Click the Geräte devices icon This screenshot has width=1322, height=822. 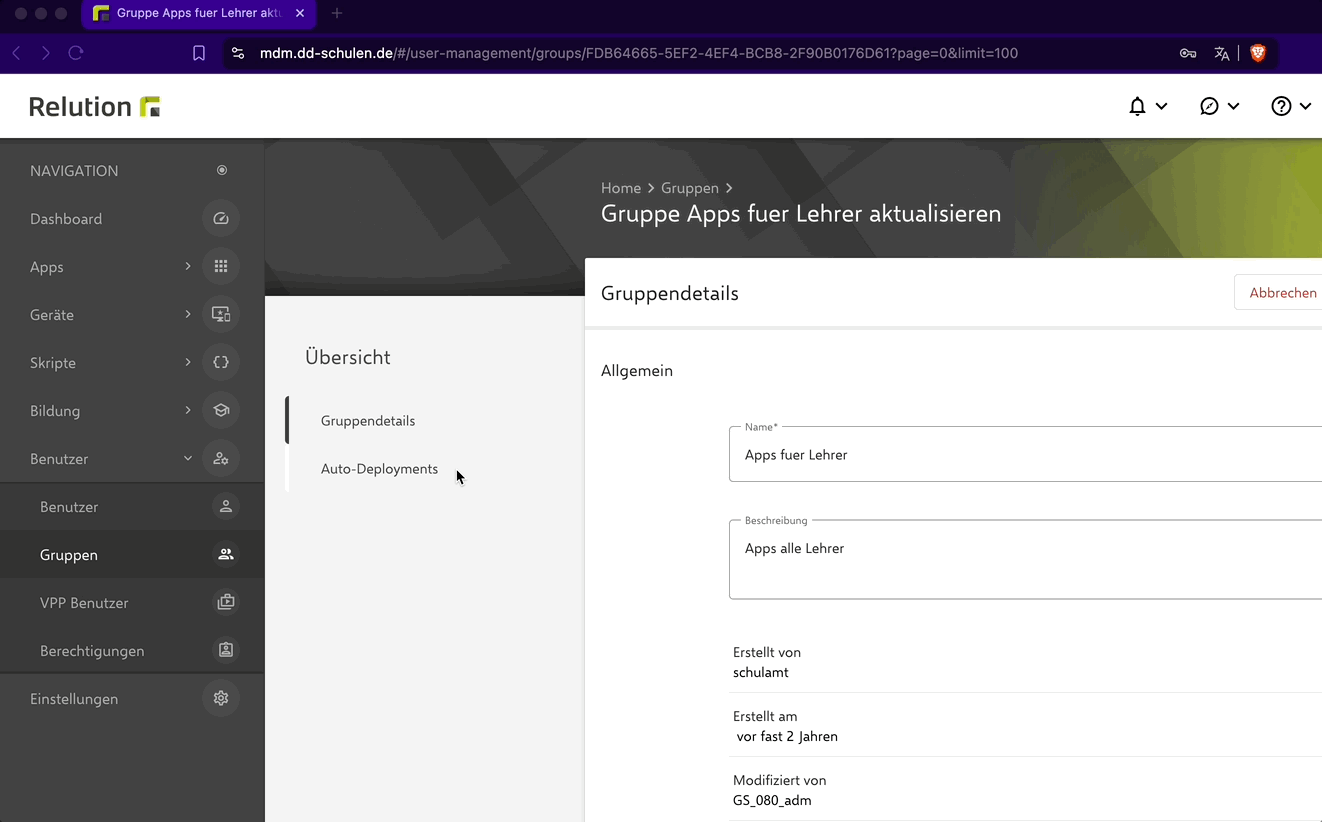pos(221,315)
